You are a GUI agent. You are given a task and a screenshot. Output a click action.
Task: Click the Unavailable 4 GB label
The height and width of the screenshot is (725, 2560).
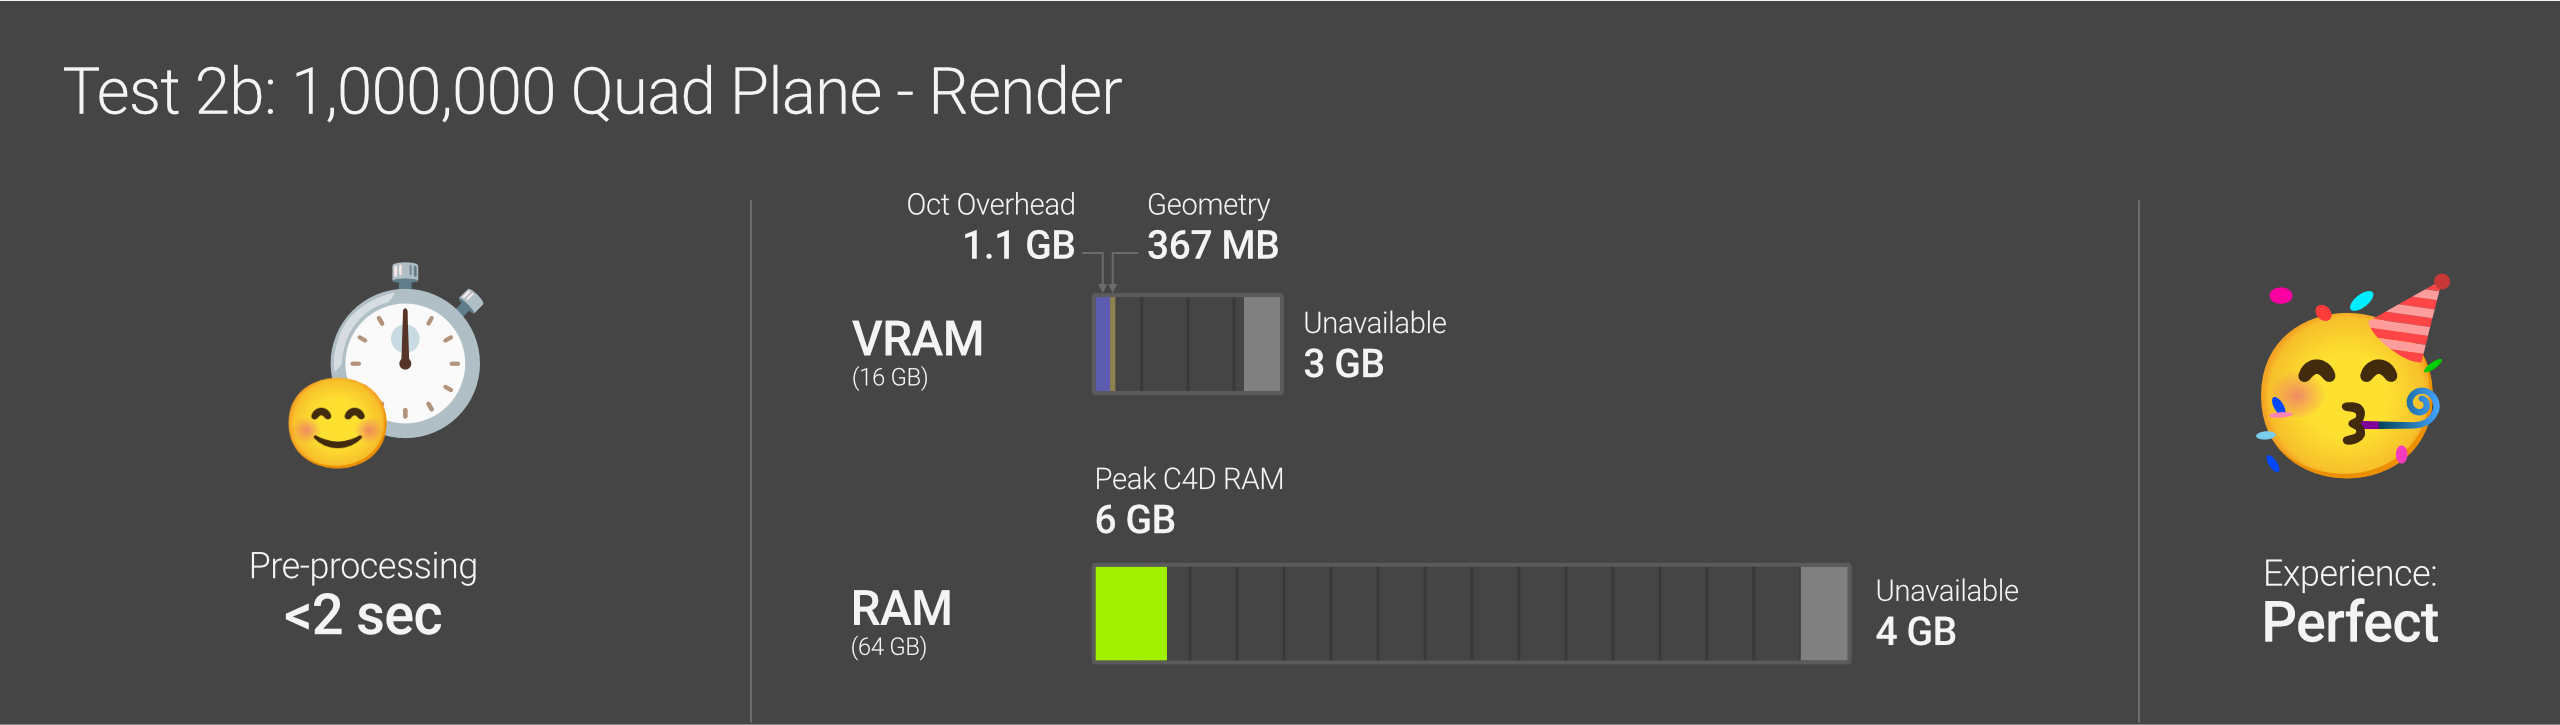(x=1947, y=612)
